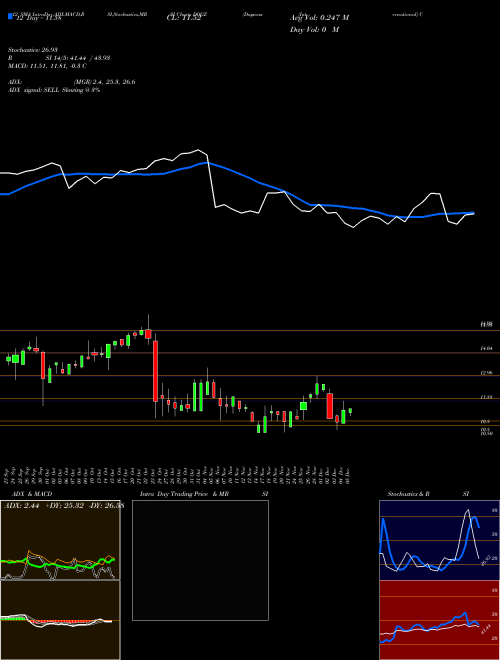Click the 14.04 price axis label
500x660 pixels.
pos(486,349)
